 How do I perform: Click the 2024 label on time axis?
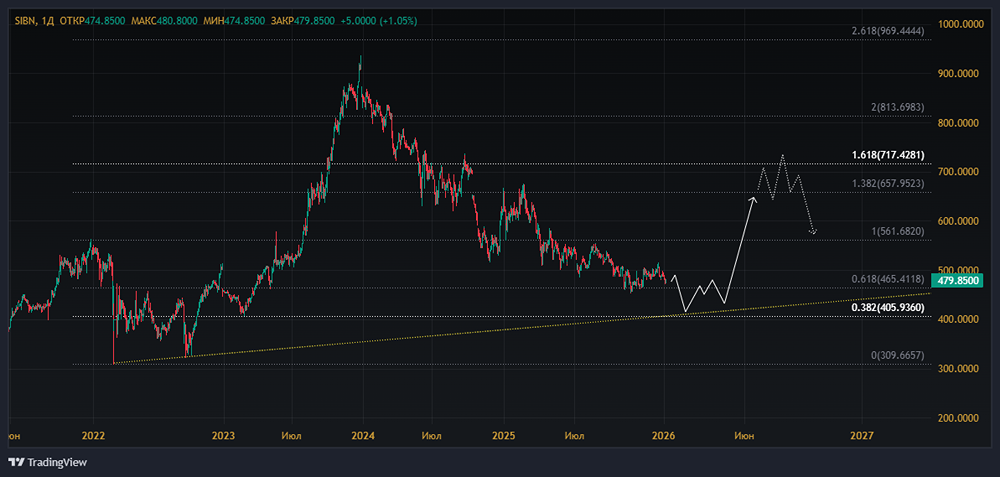pos(363,436)
